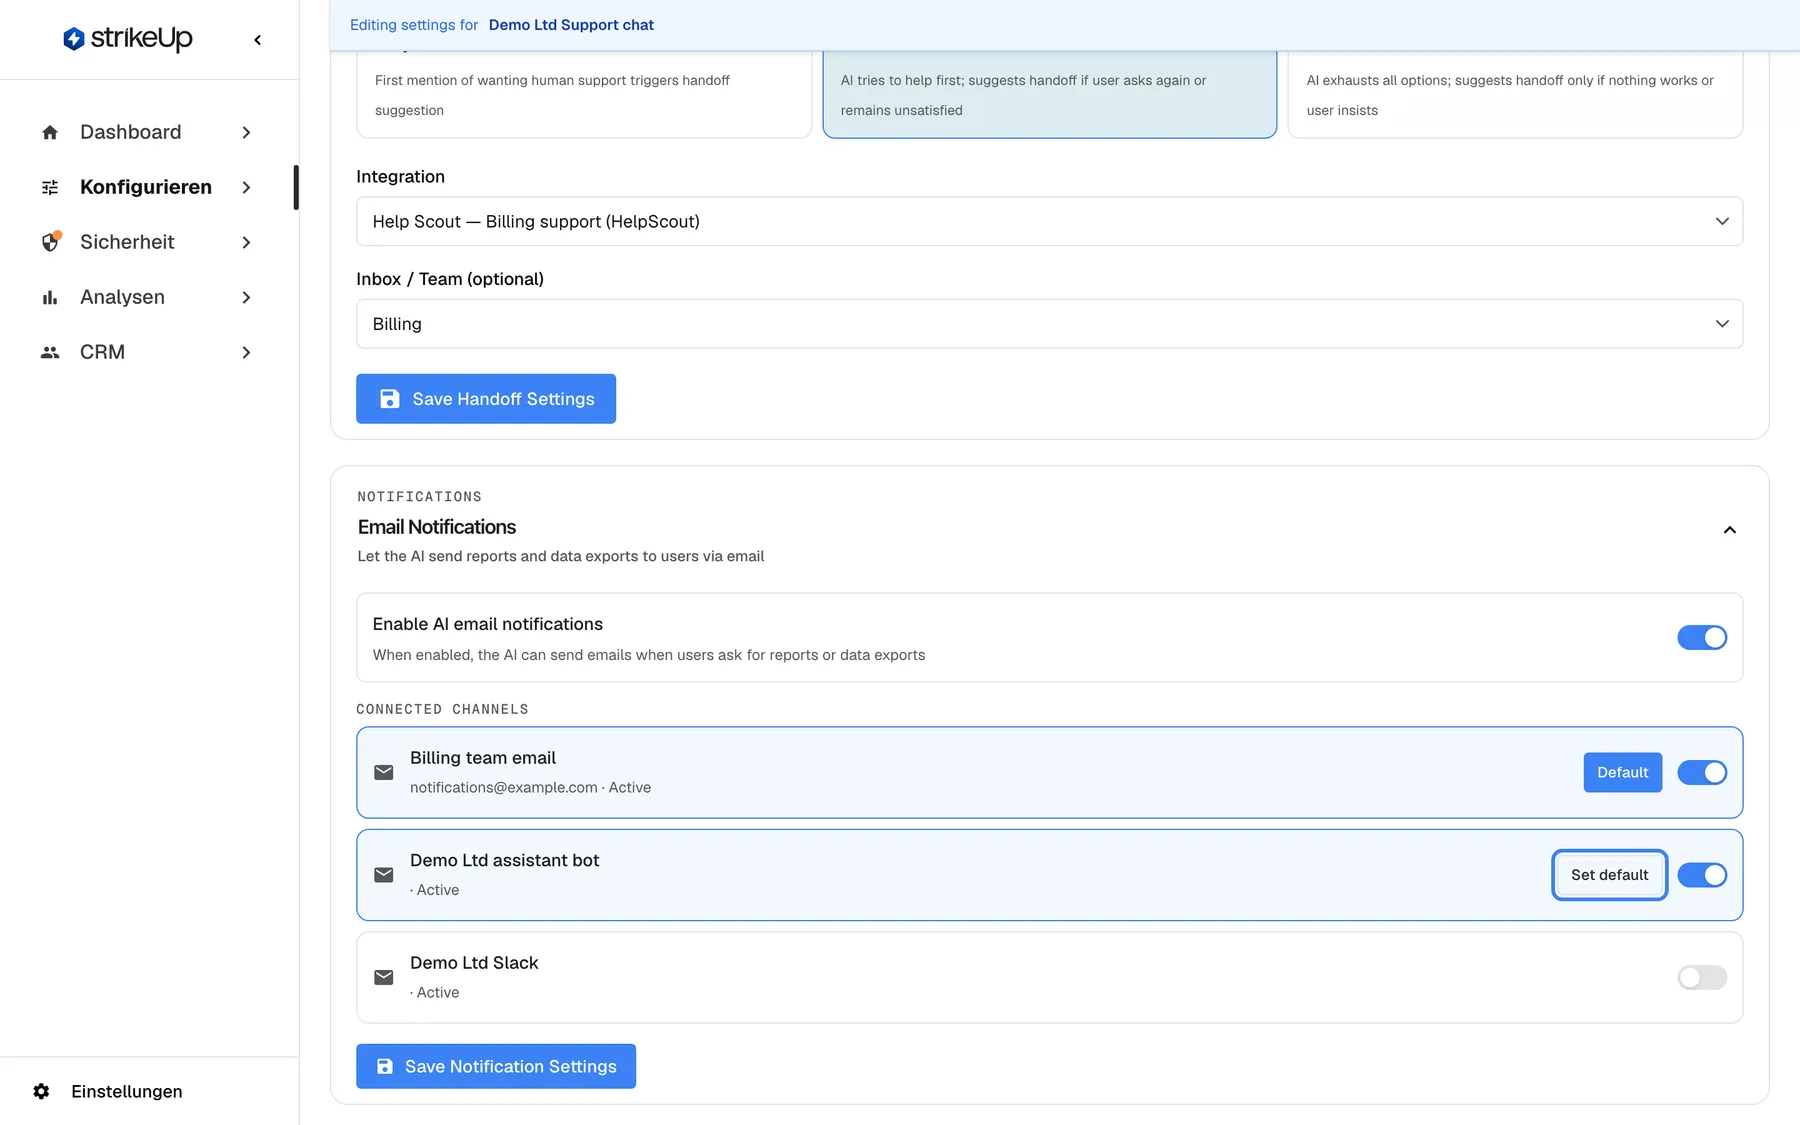The width and height of the screenshot is (1800, 1125).
Task: Expand the Konfigurieren submenu chevron
Action: point(246,187)
